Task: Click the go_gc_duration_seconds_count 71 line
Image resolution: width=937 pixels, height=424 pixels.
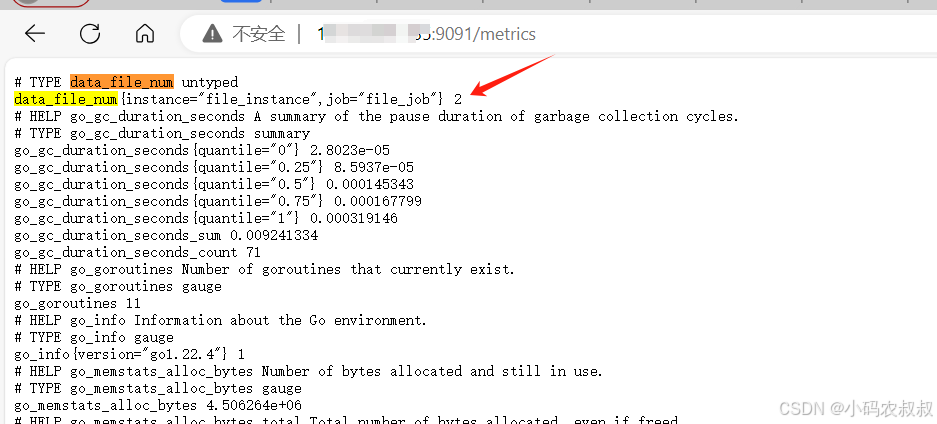Action: [137, 252]
